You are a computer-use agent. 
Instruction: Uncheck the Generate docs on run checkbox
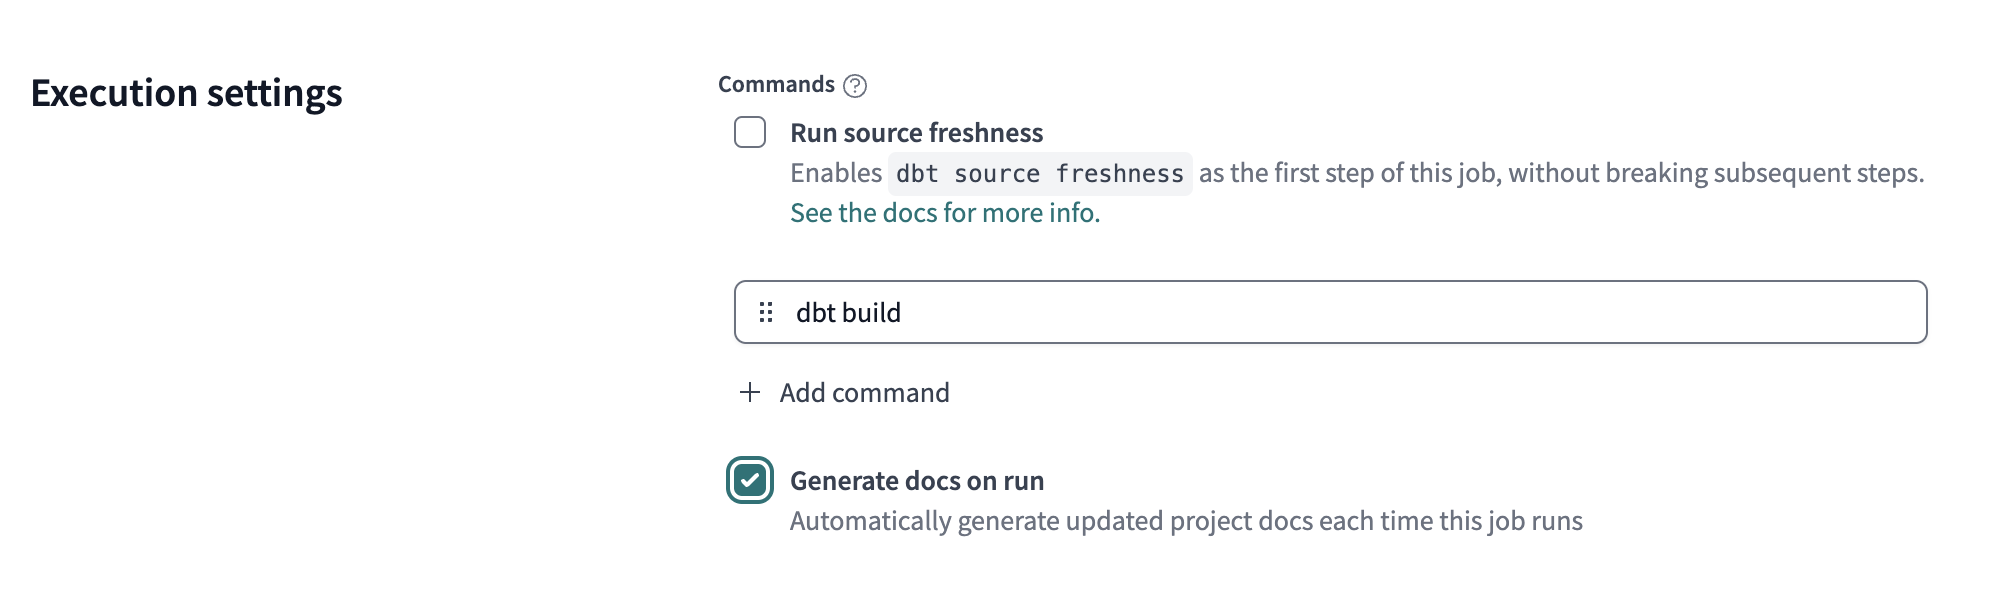[750, 481]
